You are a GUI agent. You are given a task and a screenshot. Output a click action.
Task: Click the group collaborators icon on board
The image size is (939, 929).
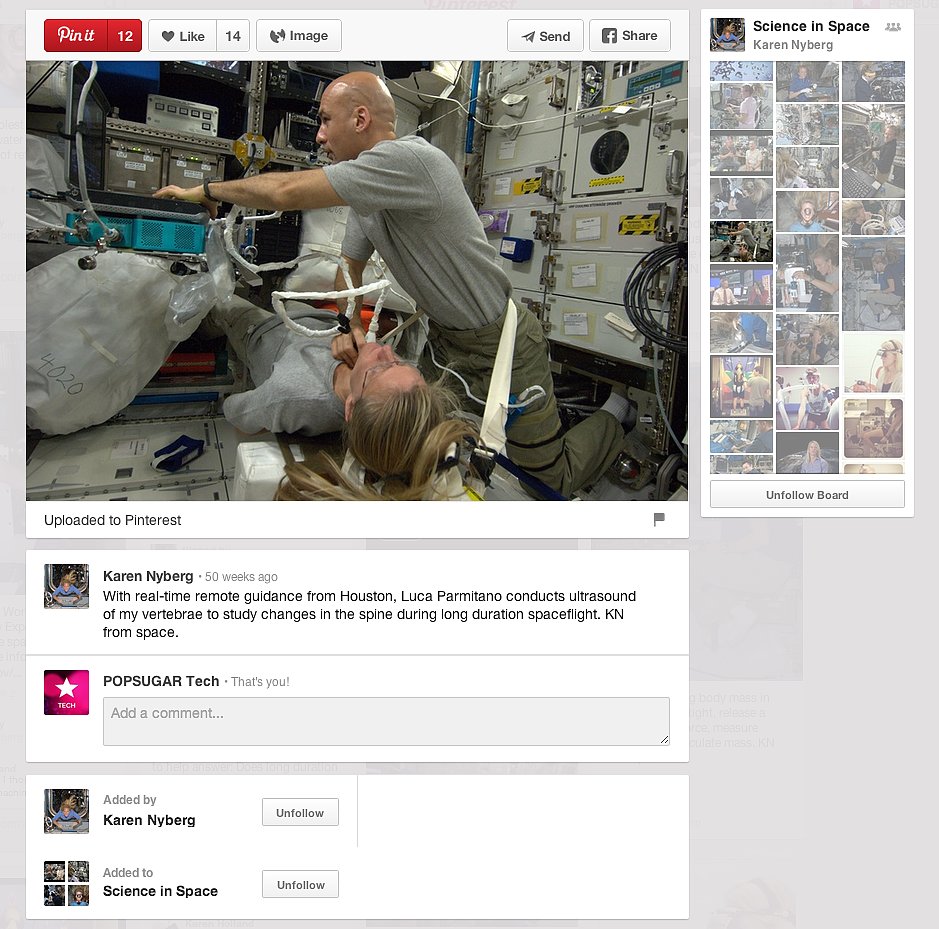pos(892,27)
